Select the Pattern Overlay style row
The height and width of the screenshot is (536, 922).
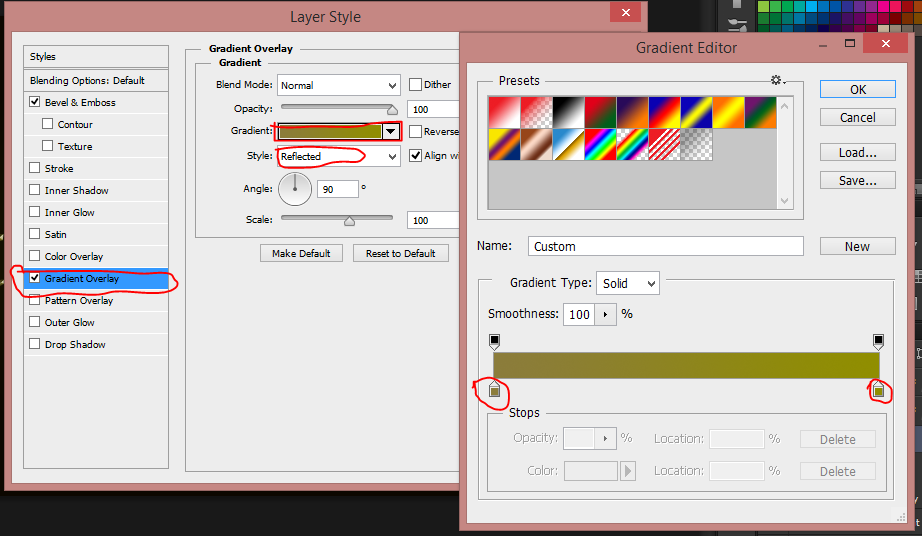click(96, 300)
